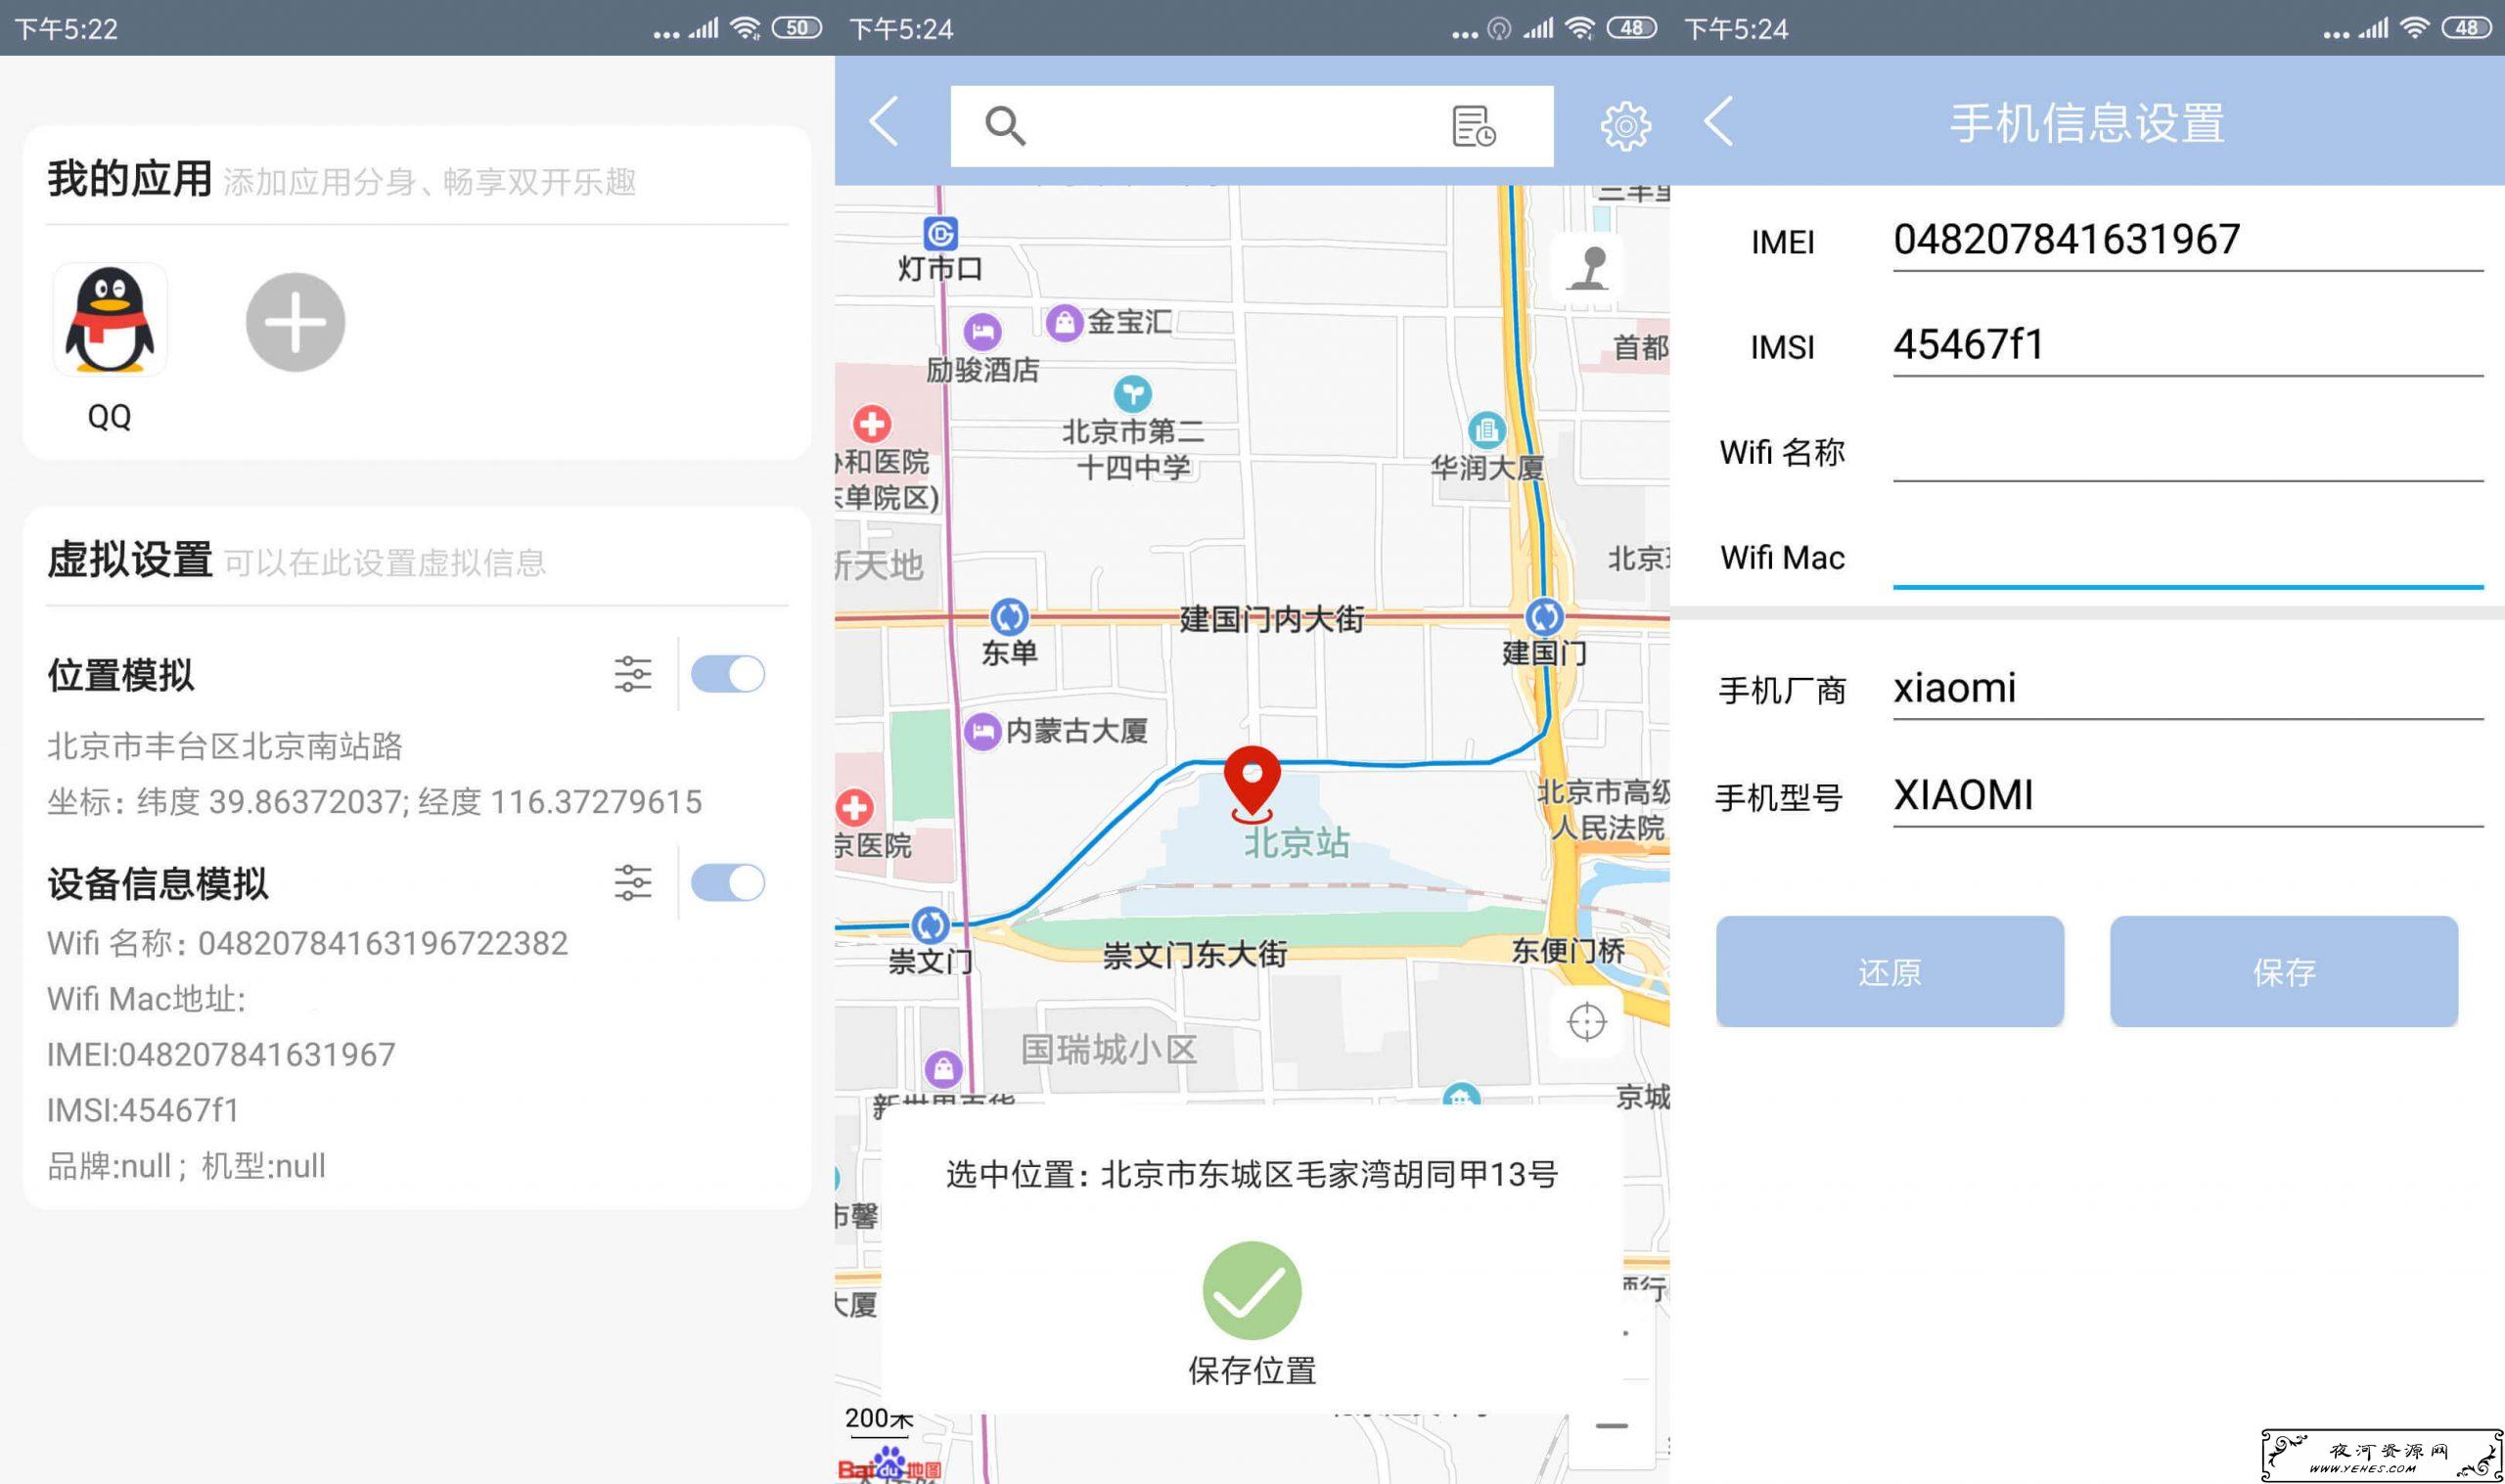Screen dimensions: 2505x1484
Task: Tap the 建国门内大街 street label
Action: pos(1271,619)
